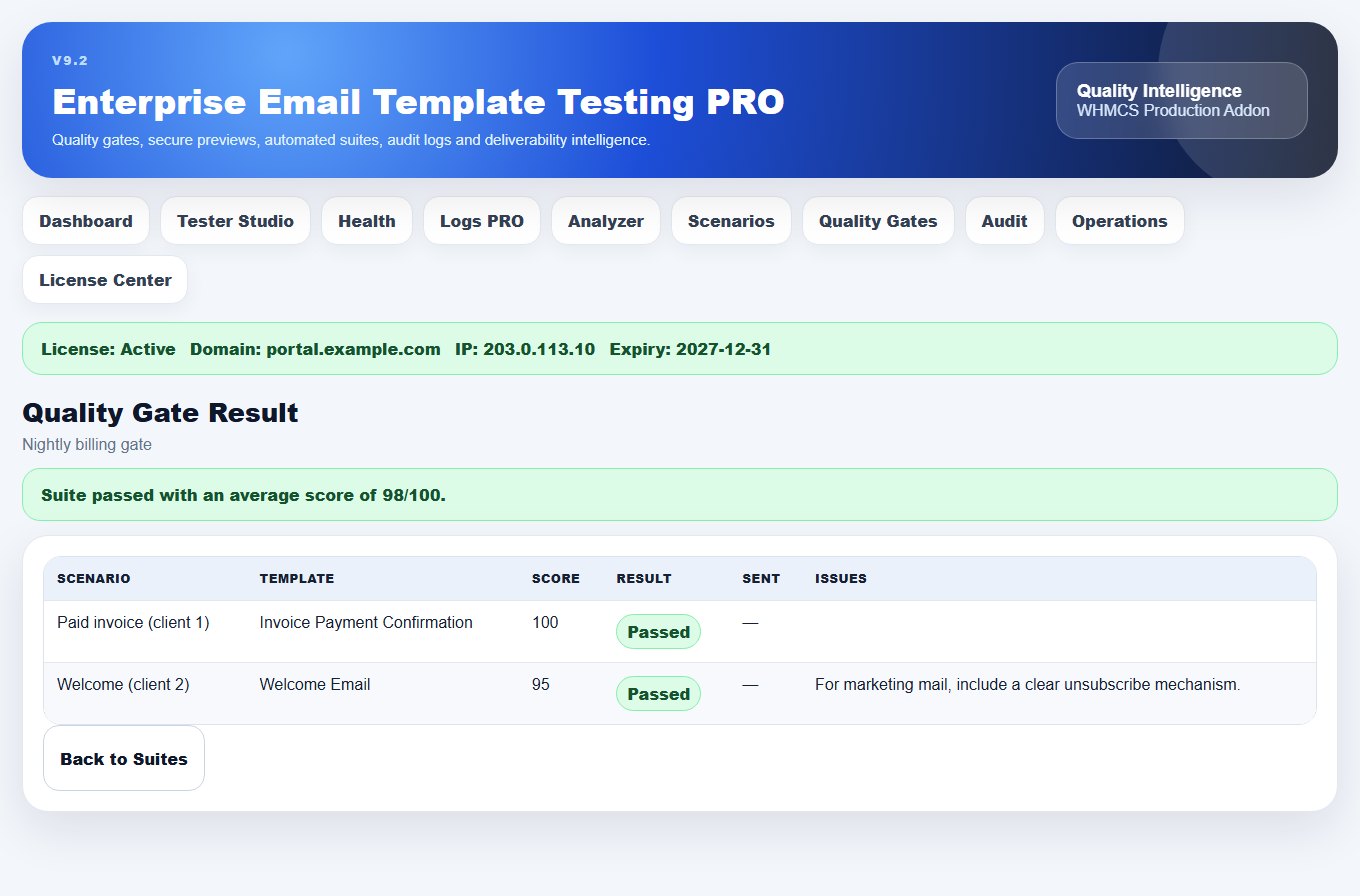Screen dimensions: 1360x896
Task: Click the V9.2 version label
Action: click(70, 61)
